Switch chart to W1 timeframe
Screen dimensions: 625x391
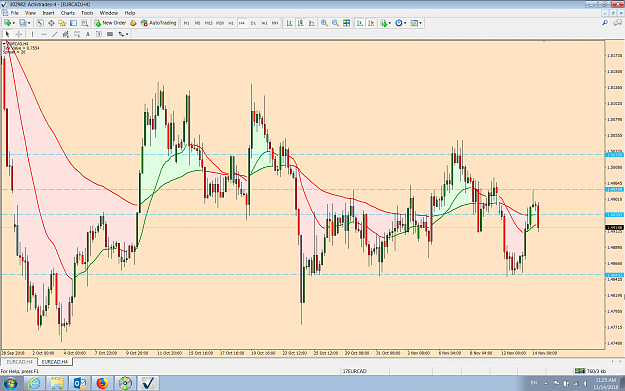click(x=264, y=23)
